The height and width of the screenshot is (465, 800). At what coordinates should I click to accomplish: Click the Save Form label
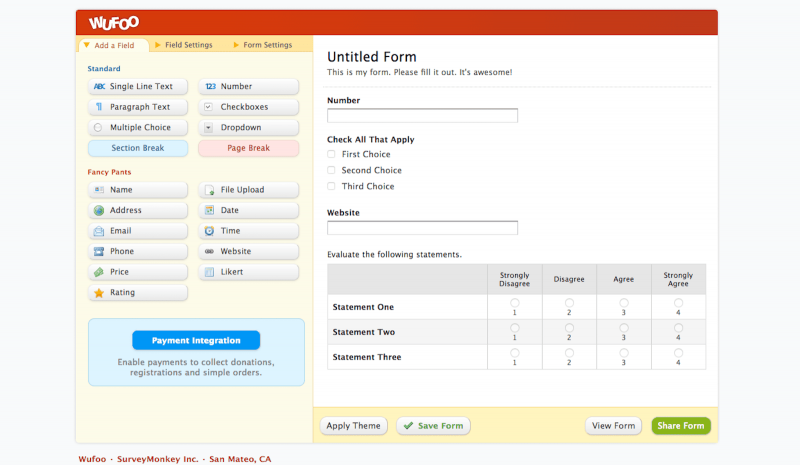pos(440,426)
